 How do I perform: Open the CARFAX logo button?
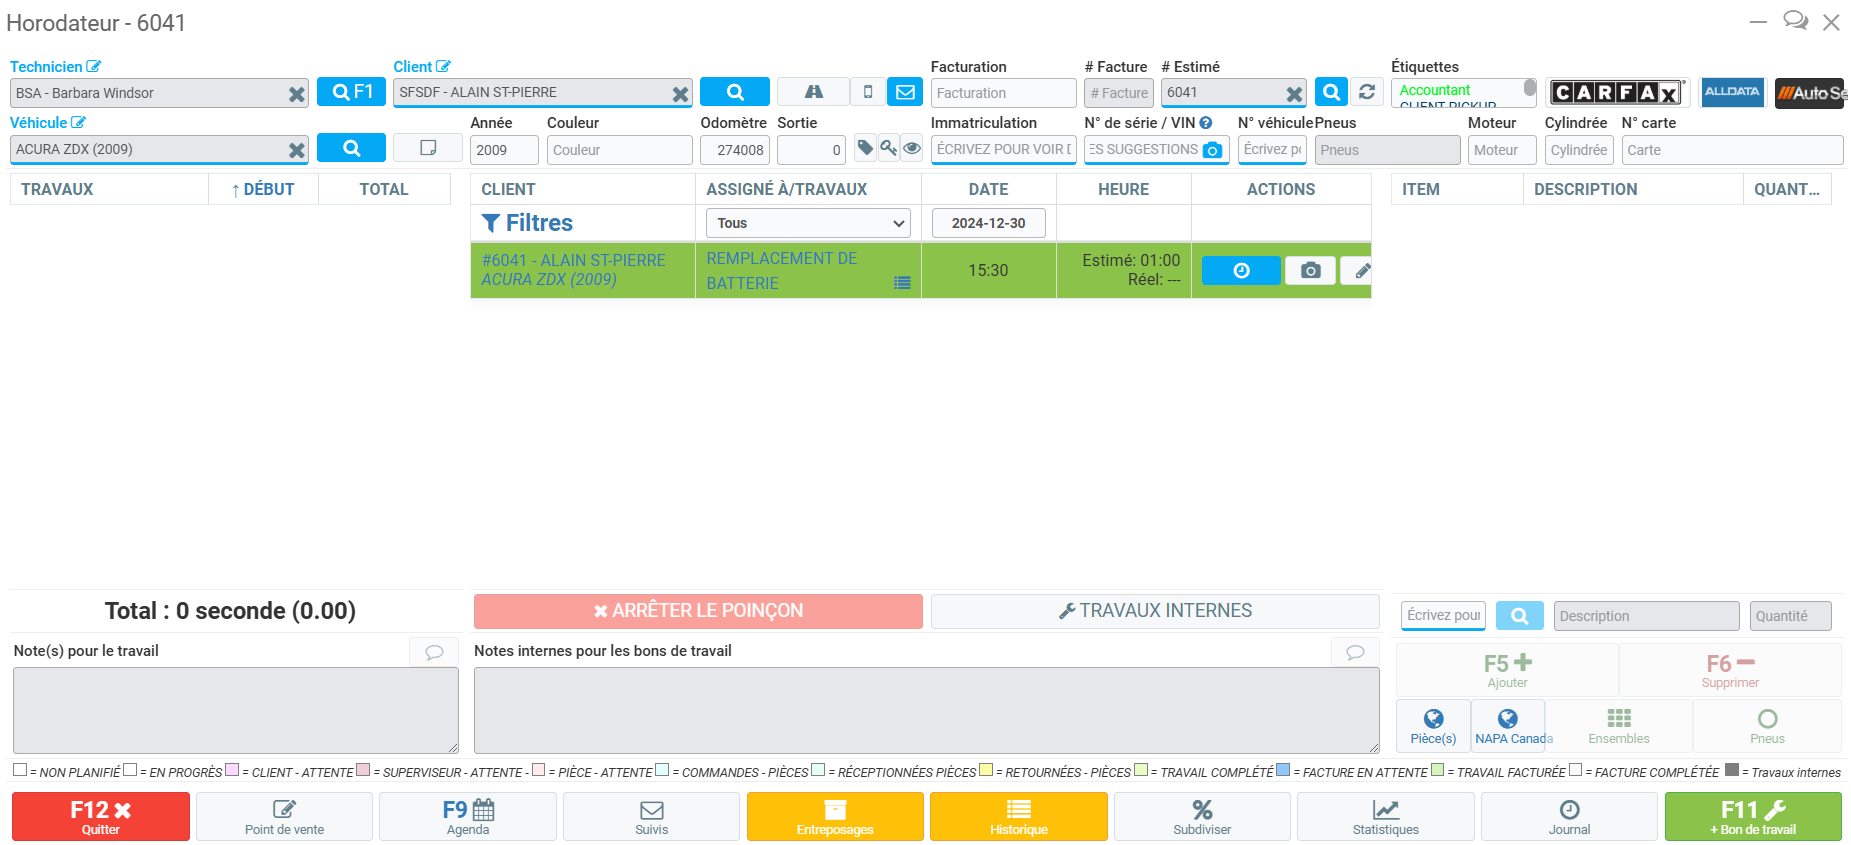(x=1615, y=93)
